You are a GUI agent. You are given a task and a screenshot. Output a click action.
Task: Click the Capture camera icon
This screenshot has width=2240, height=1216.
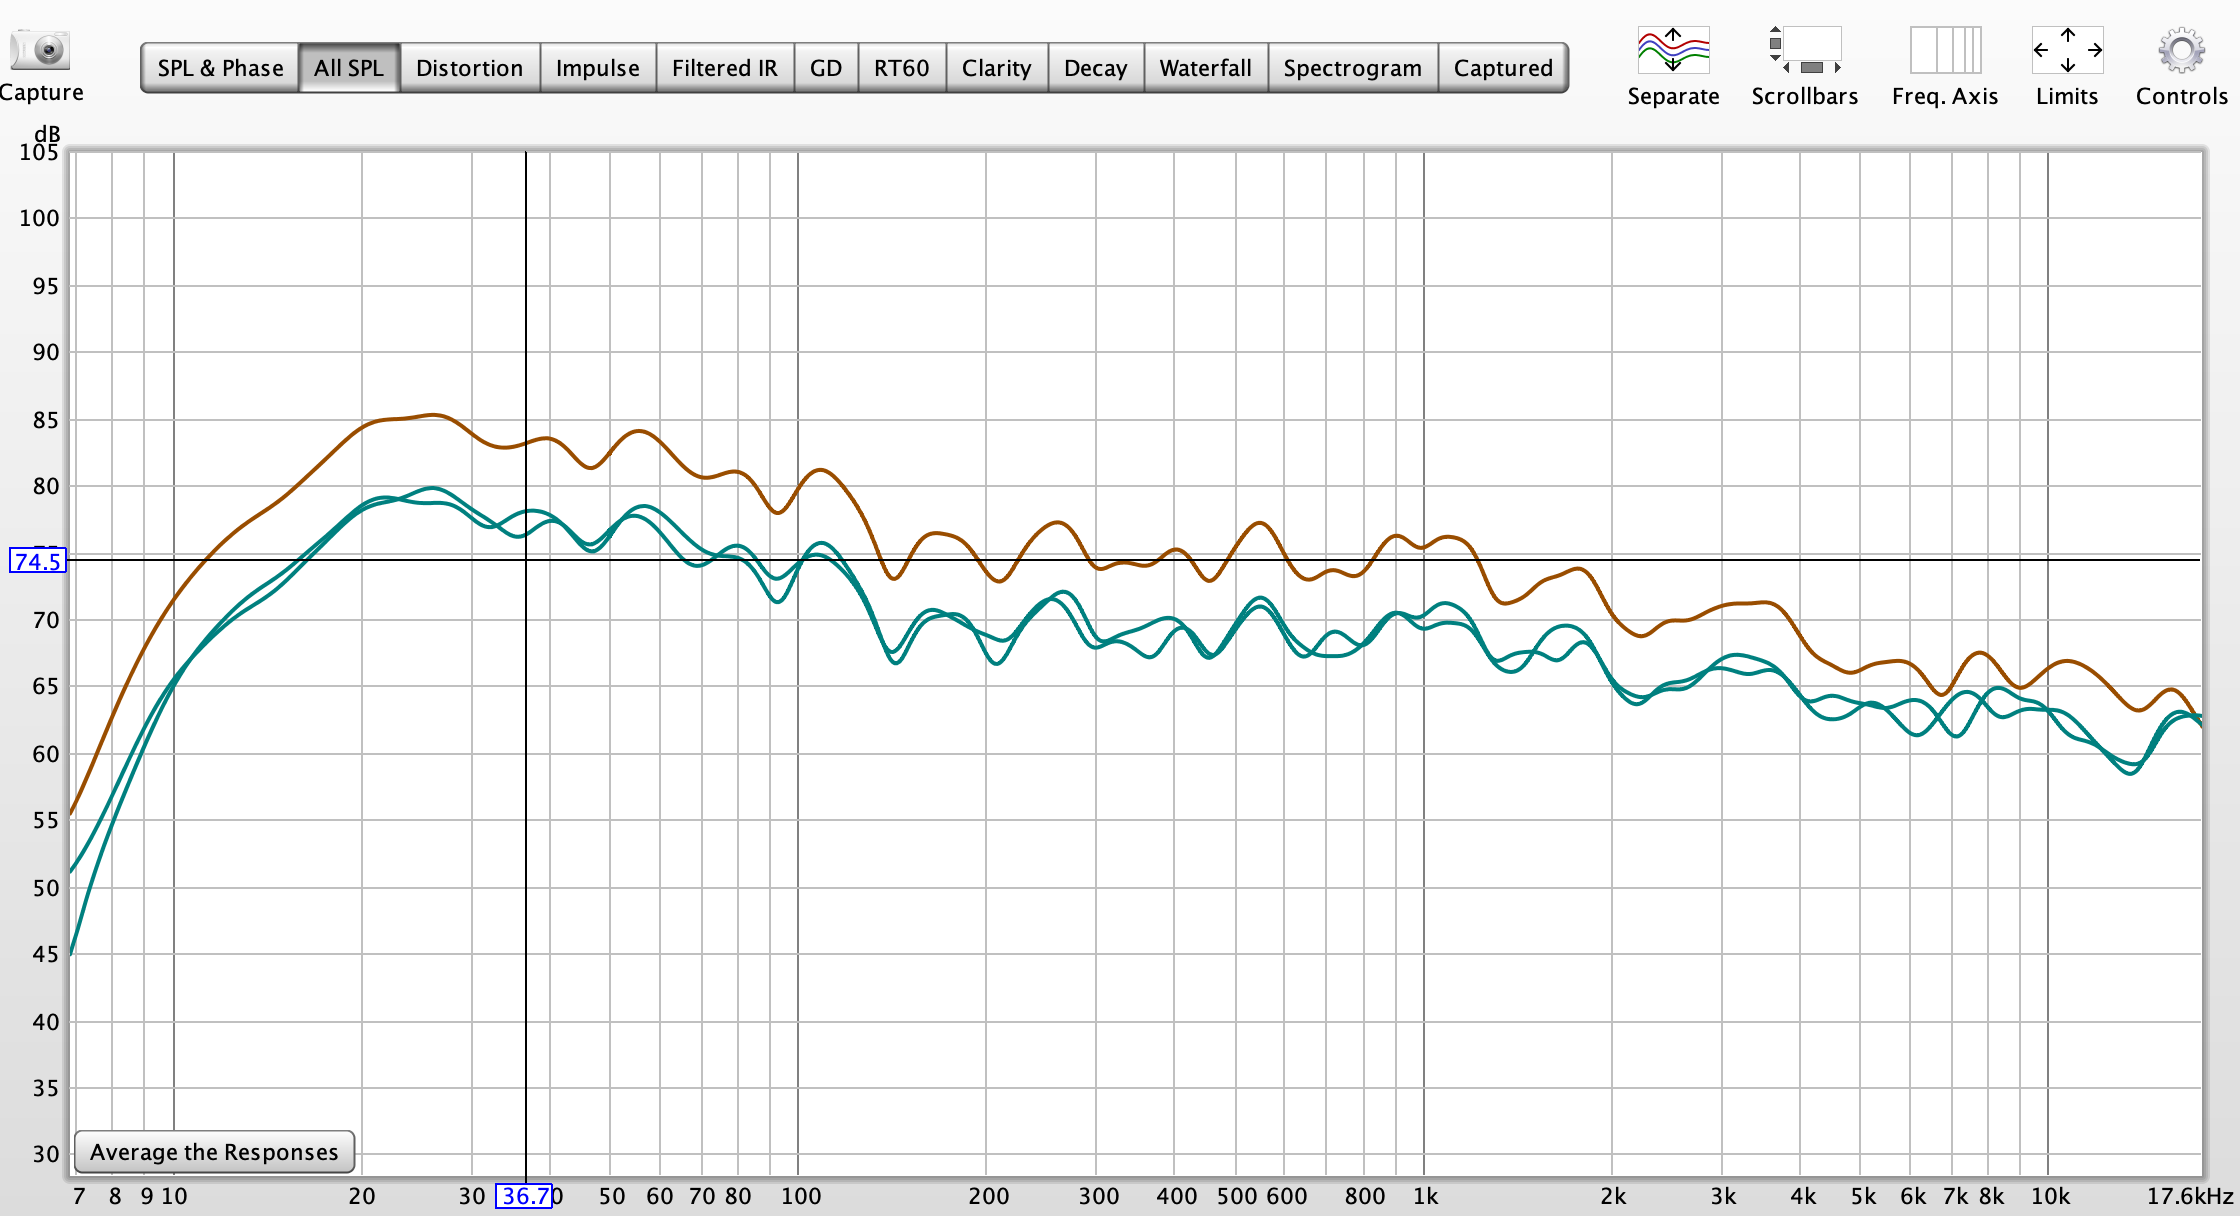(x=40, y=50)
